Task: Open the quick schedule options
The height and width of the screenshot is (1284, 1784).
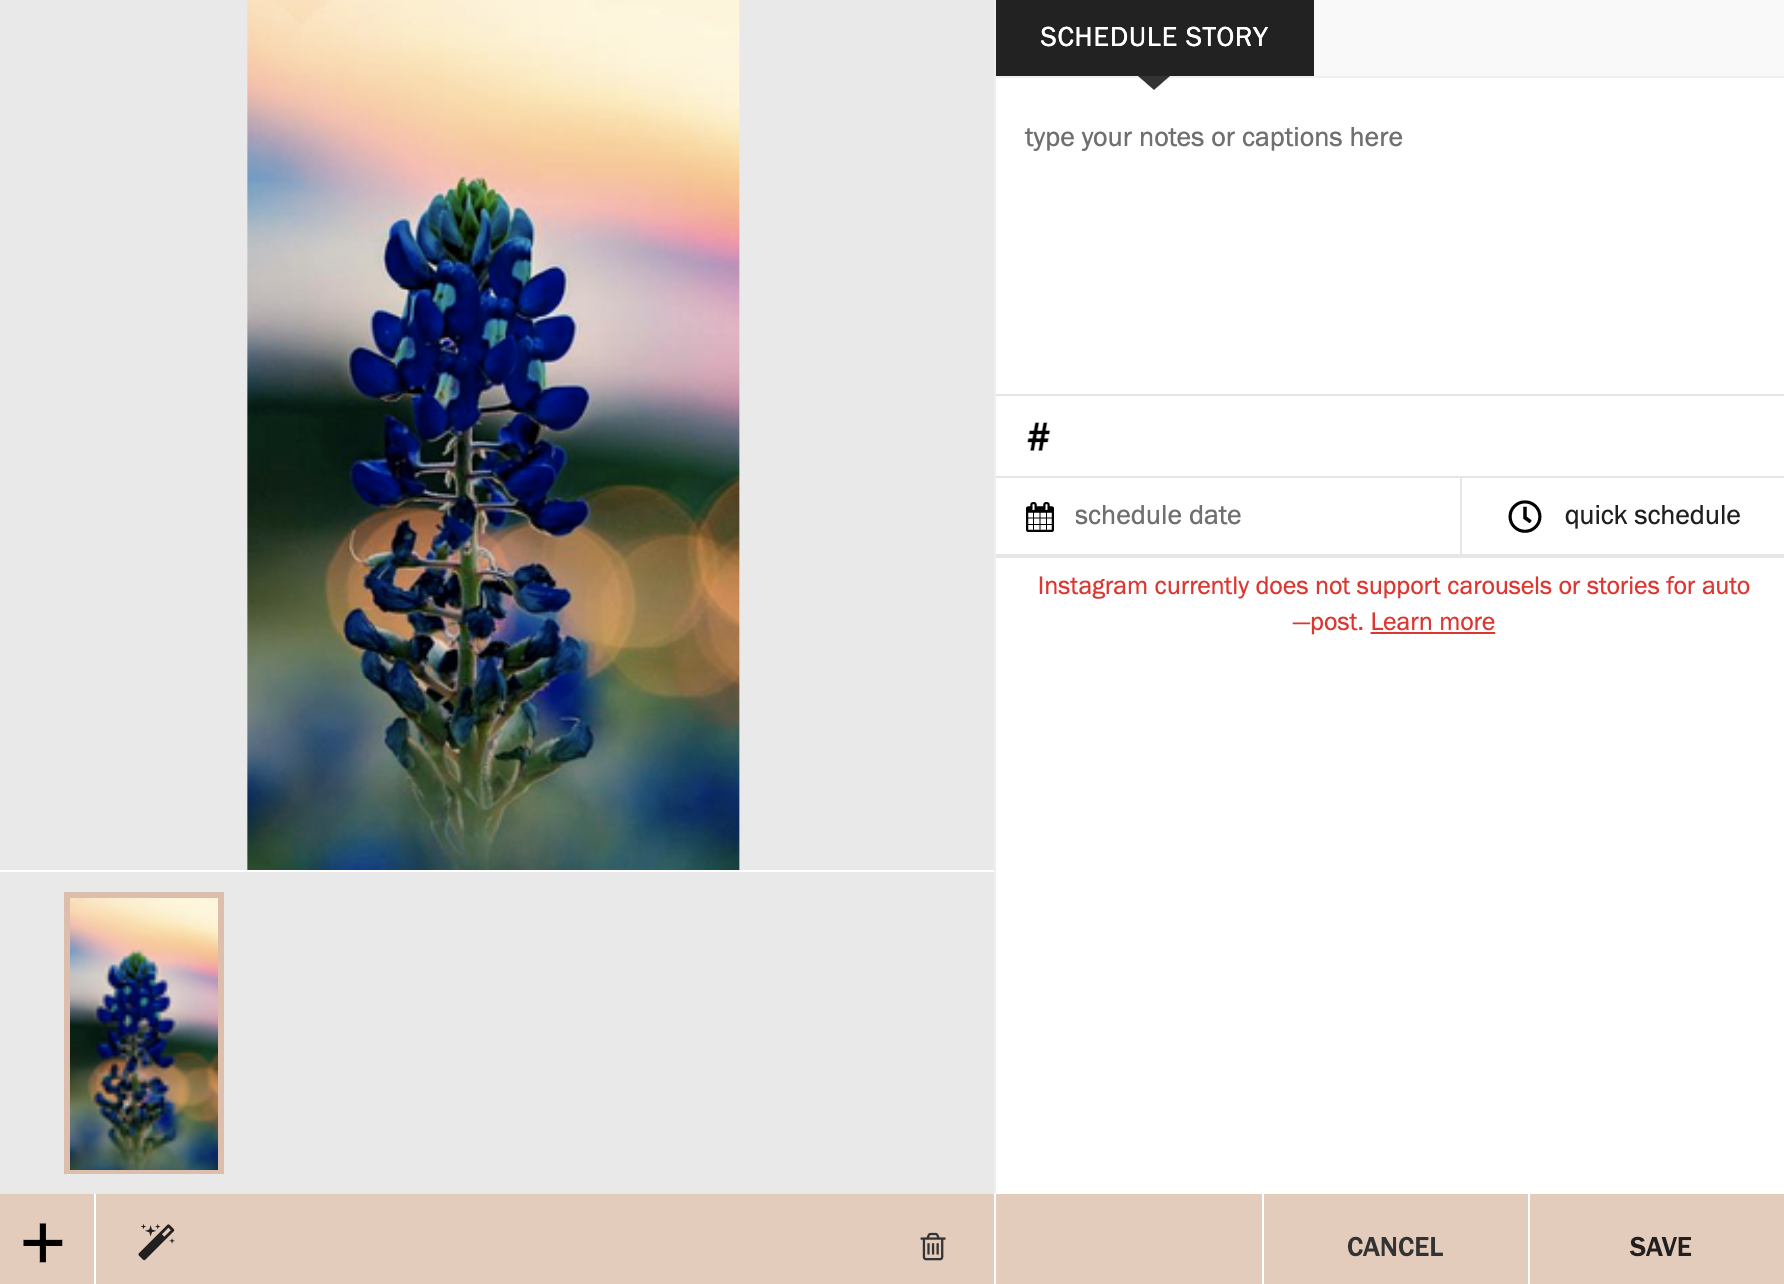Action: pos(1623,516)
